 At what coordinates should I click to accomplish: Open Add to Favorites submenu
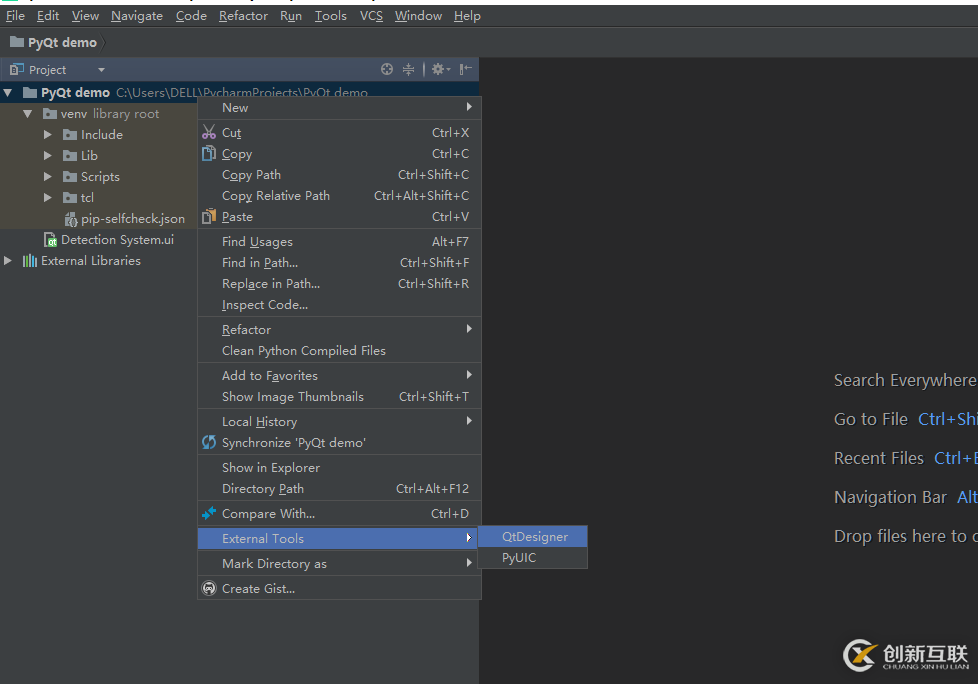[339, 375]
